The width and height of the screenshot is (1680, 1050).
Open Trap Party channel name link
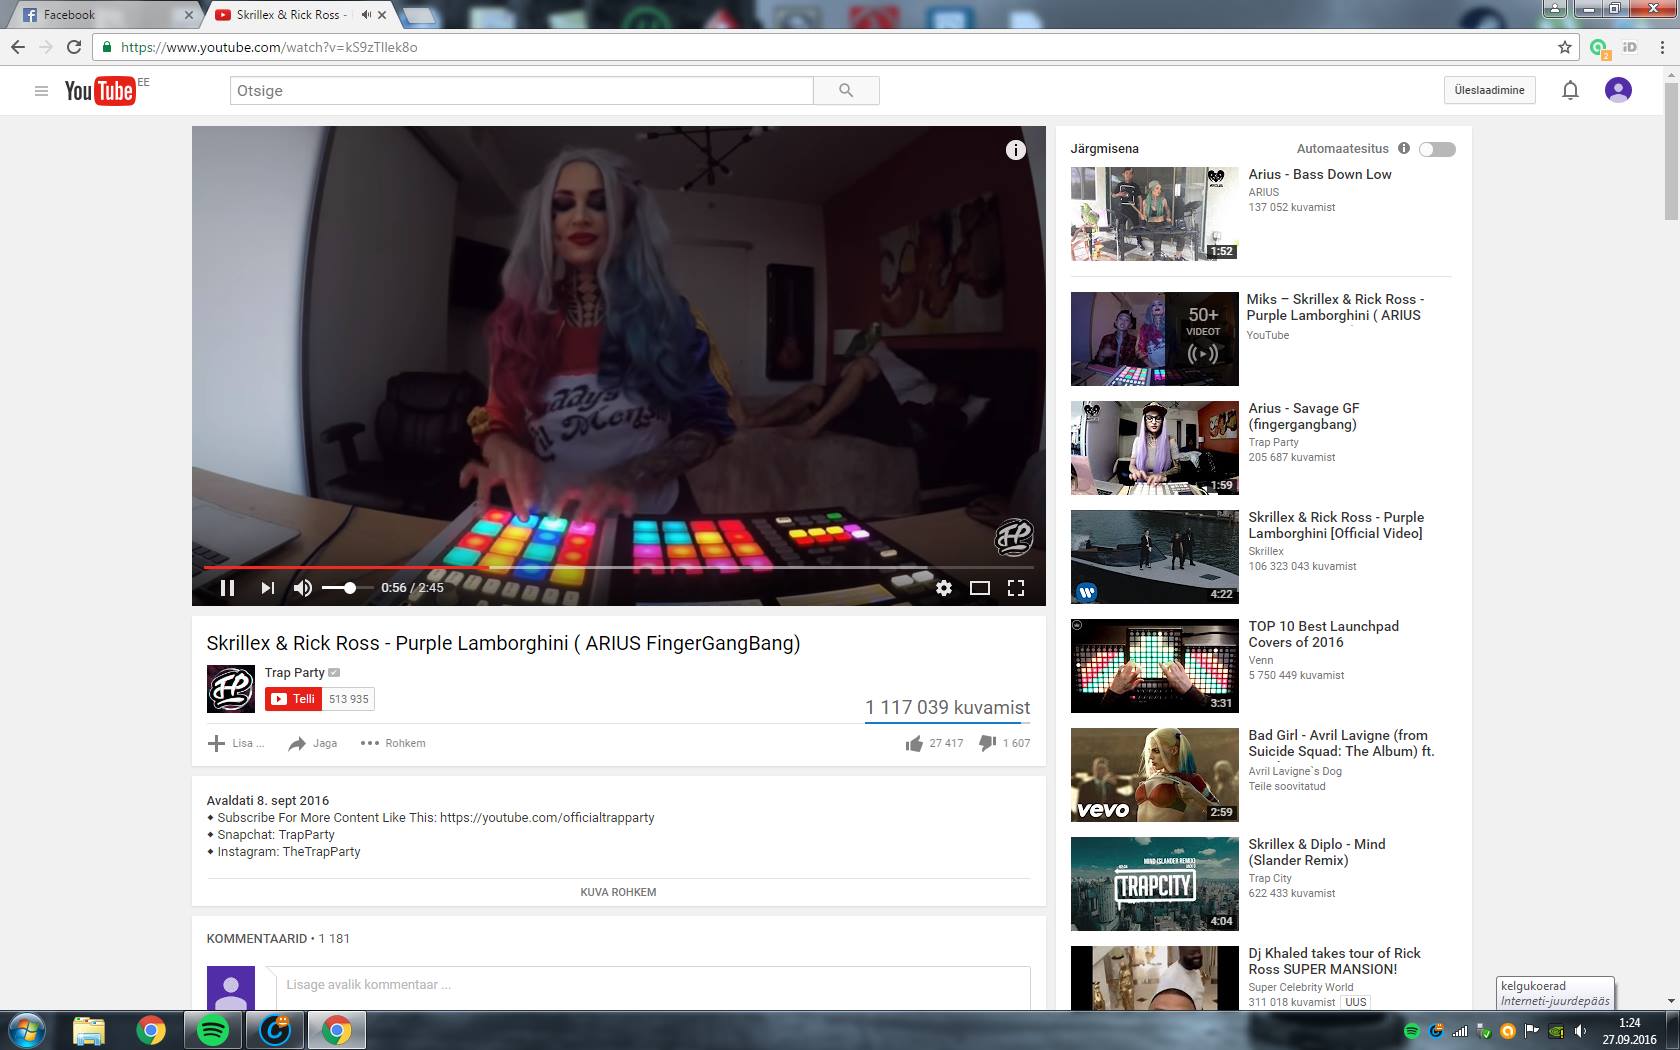pyautogui.click(x=294, y=673)
